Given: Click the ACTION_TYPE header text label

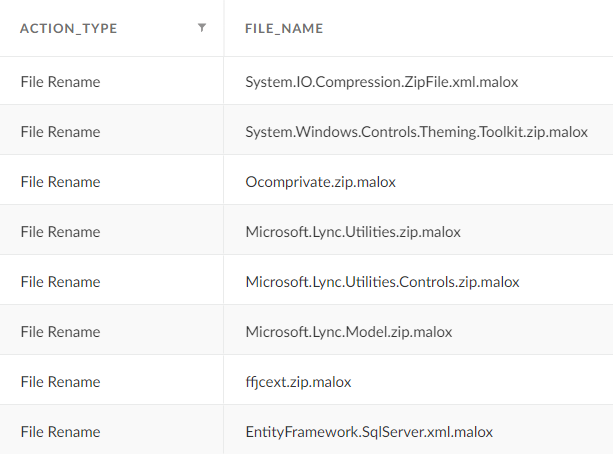Looking at the screenshot, I should click(x=68, y=29).
